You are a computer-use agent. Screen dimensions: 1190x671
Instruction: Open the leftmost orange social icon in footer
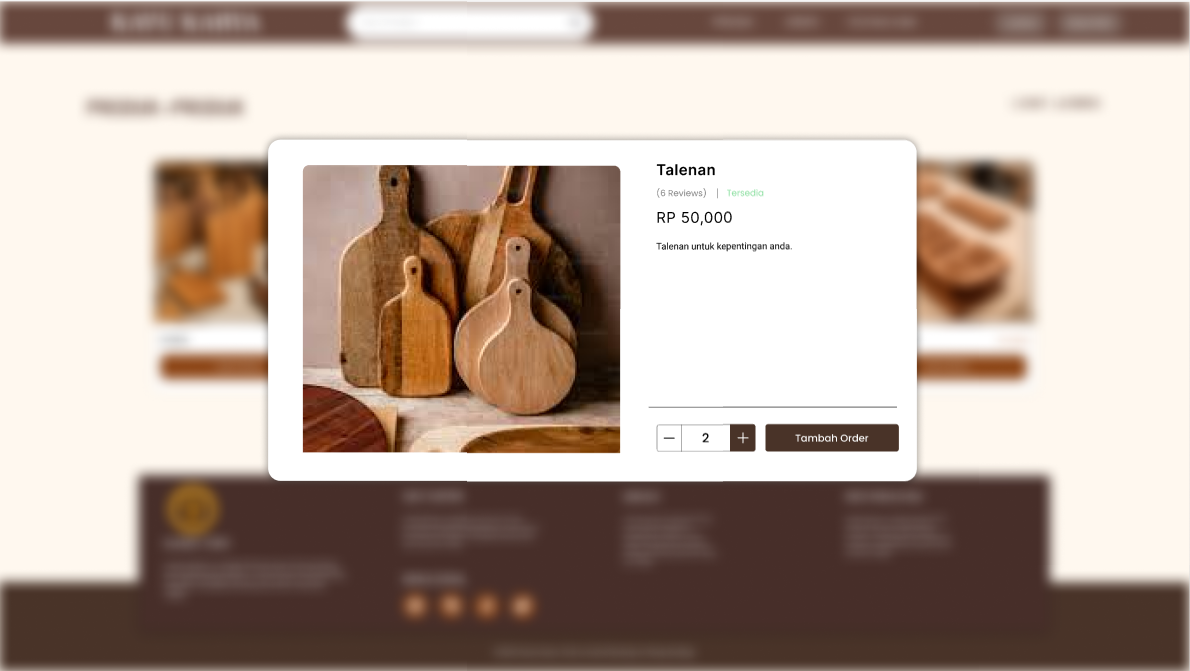tap(415, 606)
